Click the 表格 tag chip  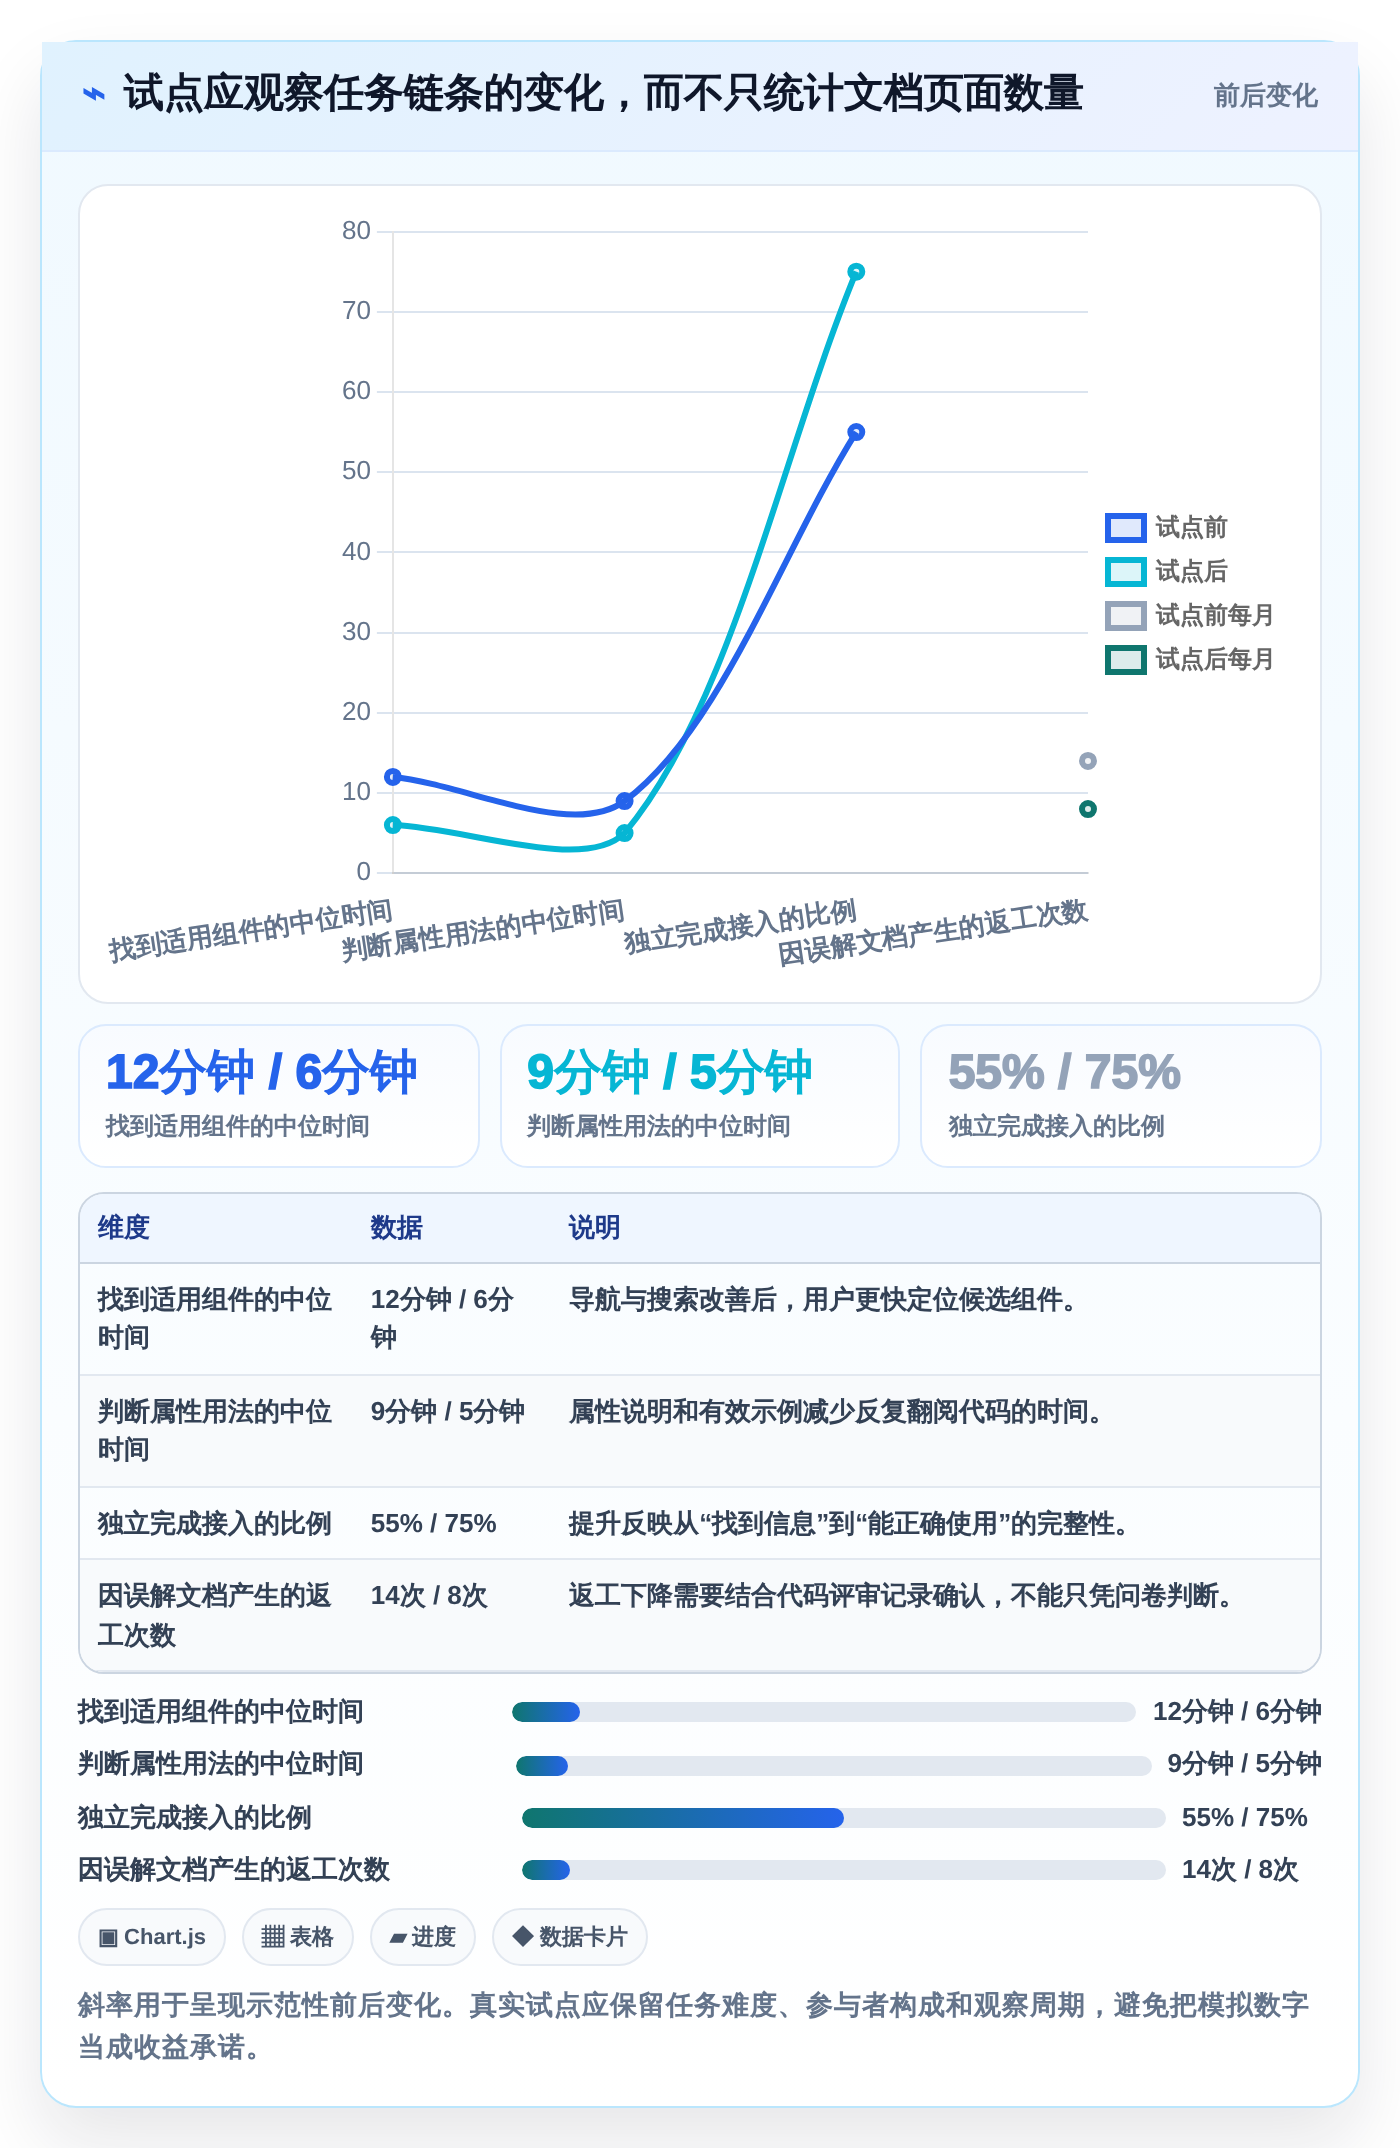(298, 1937)
